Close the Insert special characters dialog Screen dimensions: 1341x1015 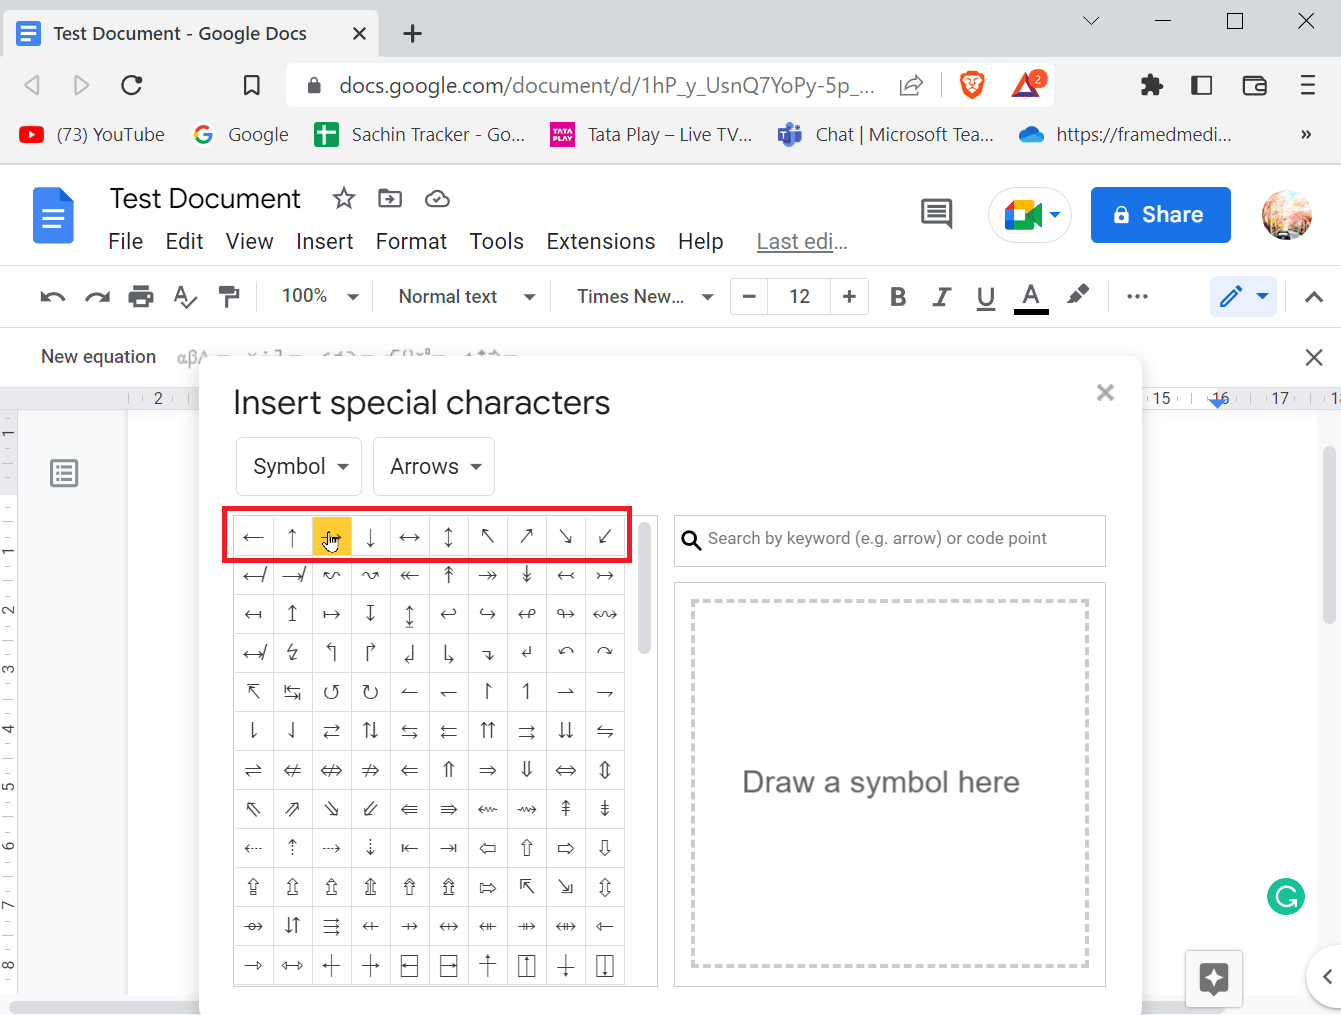1105,392
